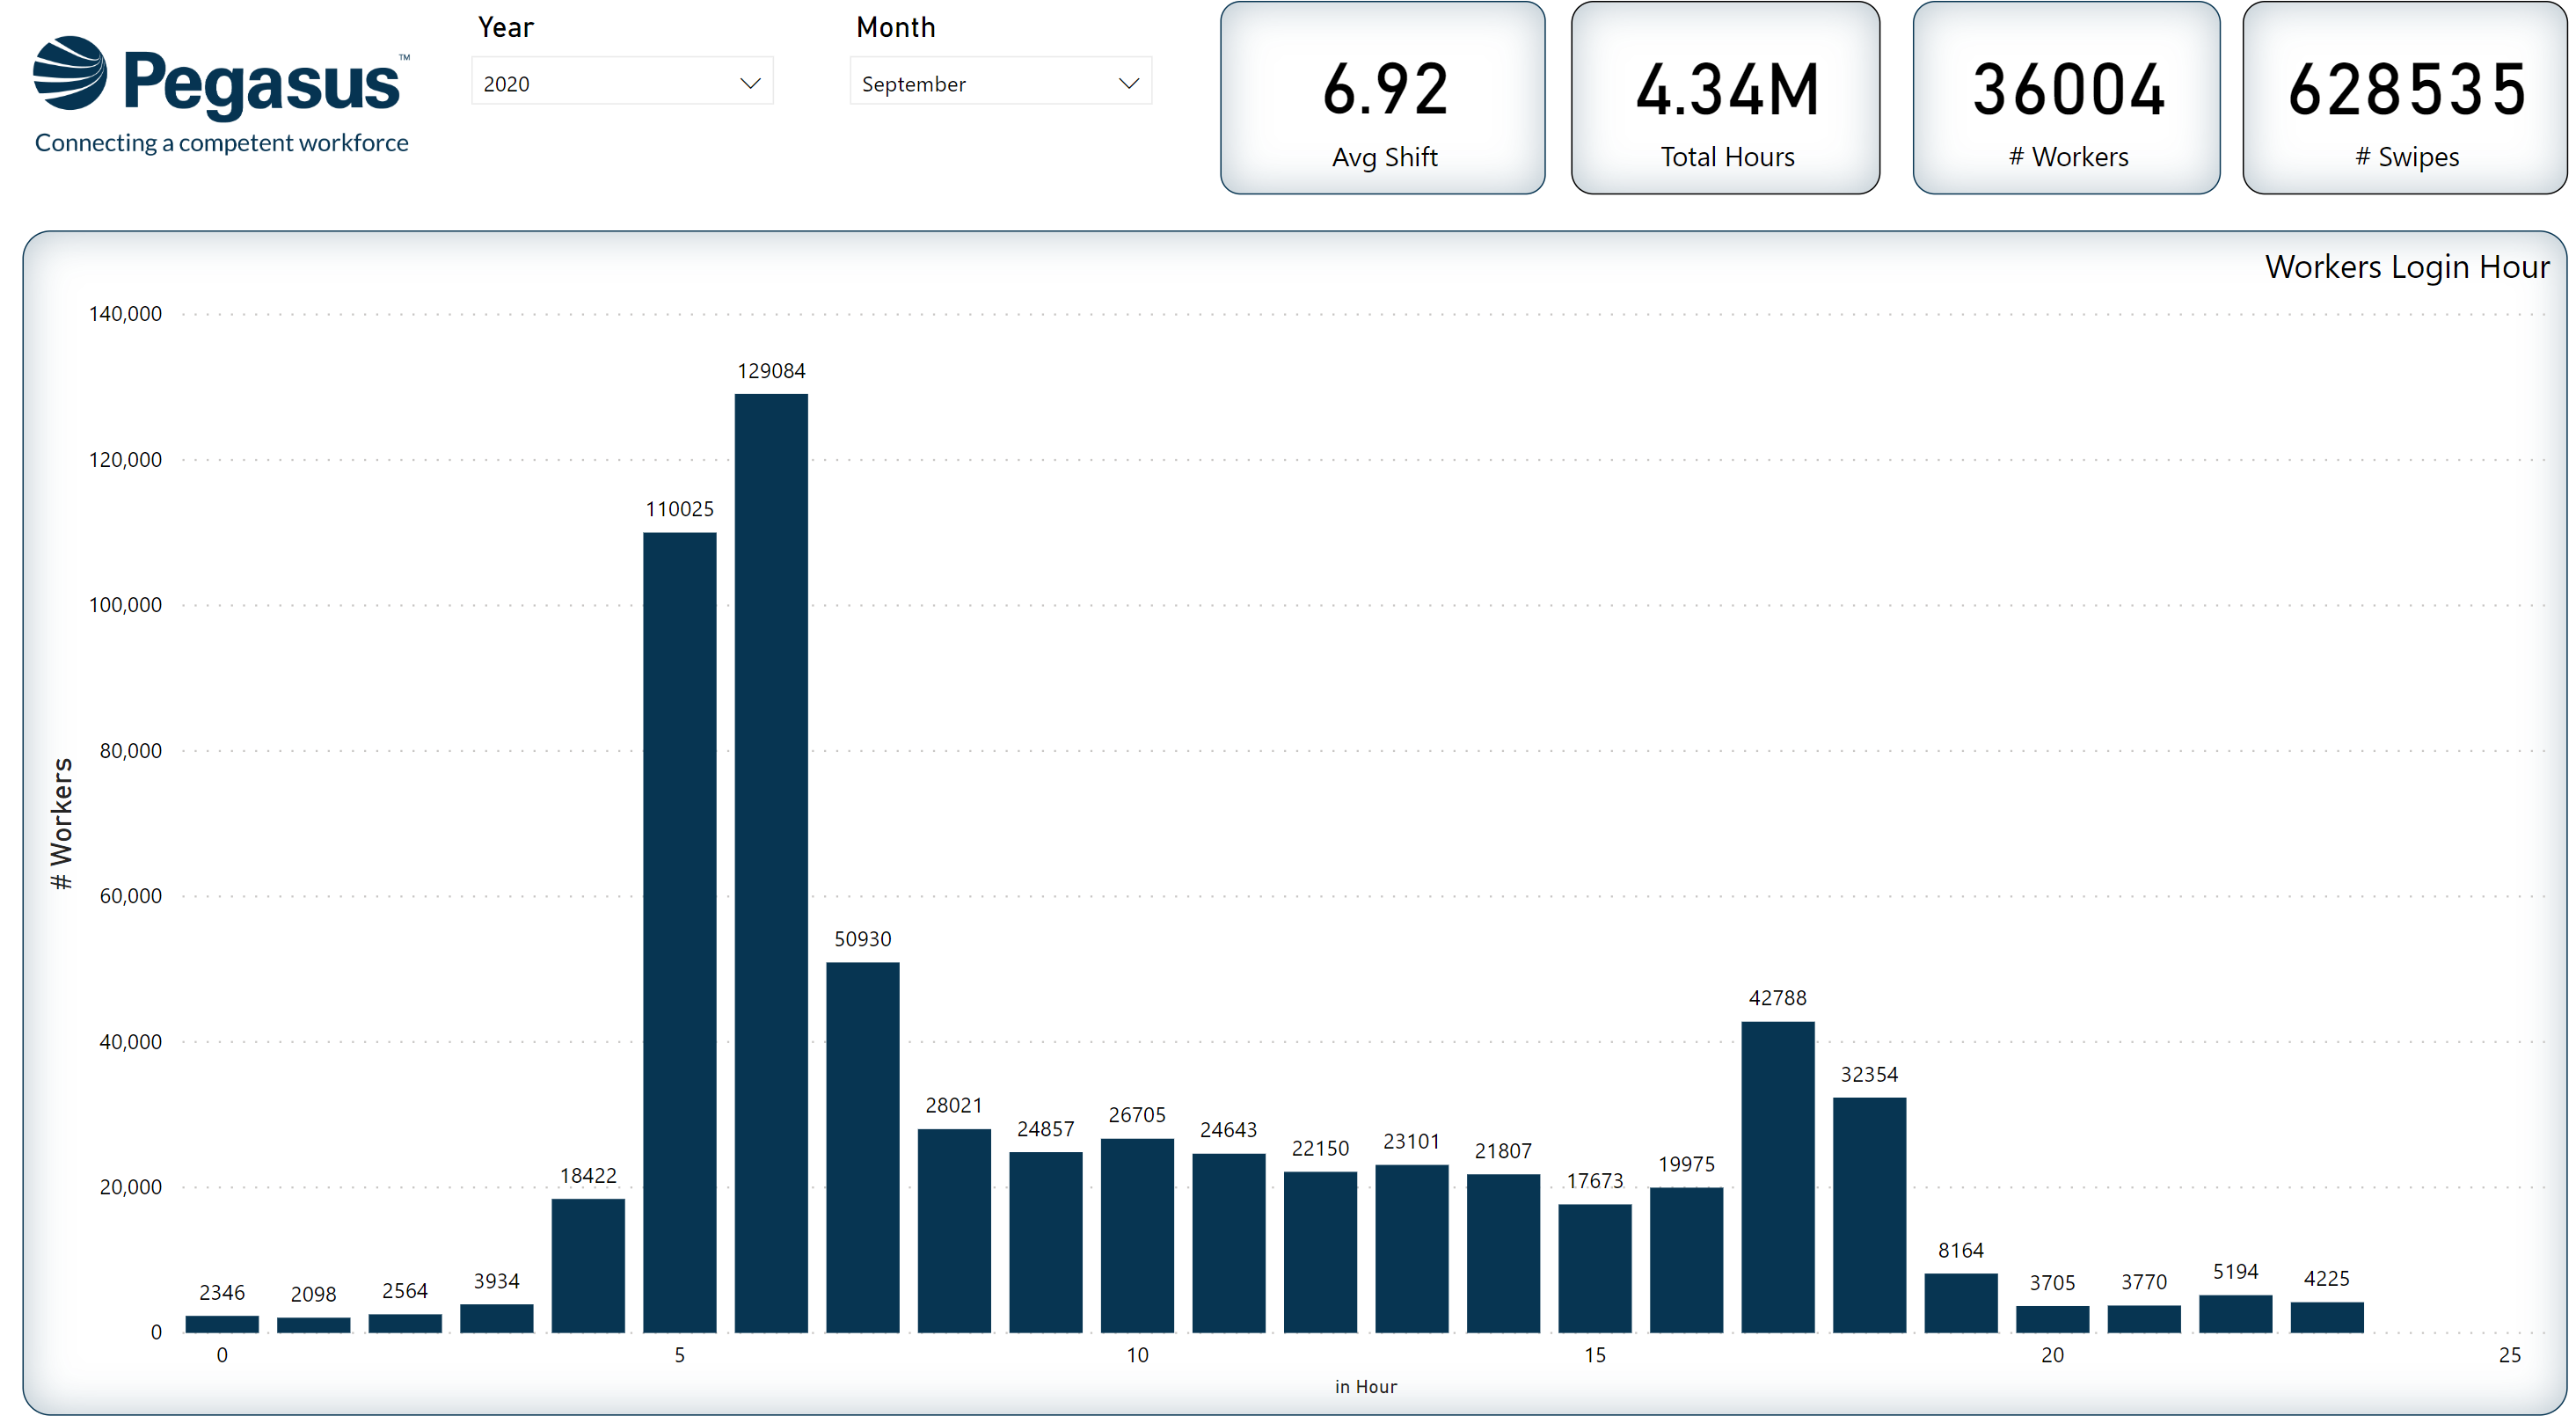2576x1423 pixels.
Task: Select the bar with value 50930
Action: tap(862, 1146)
